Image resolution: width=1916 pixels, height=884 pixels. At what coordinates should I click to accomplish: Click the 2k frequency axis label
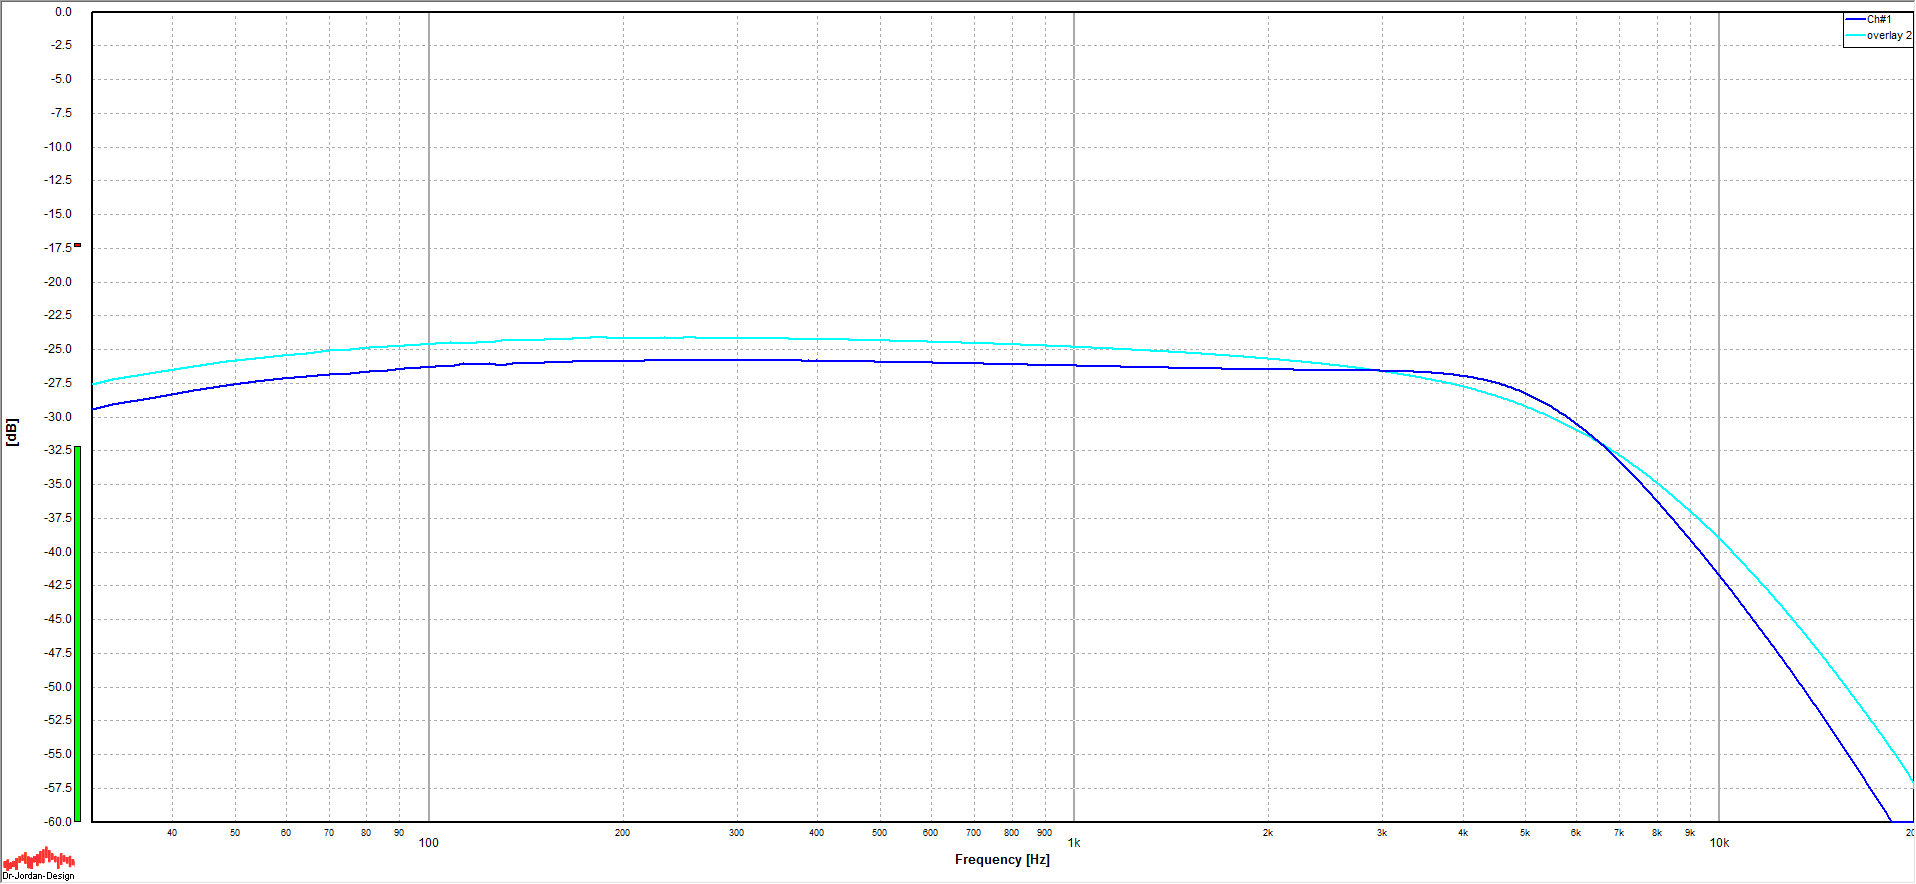(1267, 833)
